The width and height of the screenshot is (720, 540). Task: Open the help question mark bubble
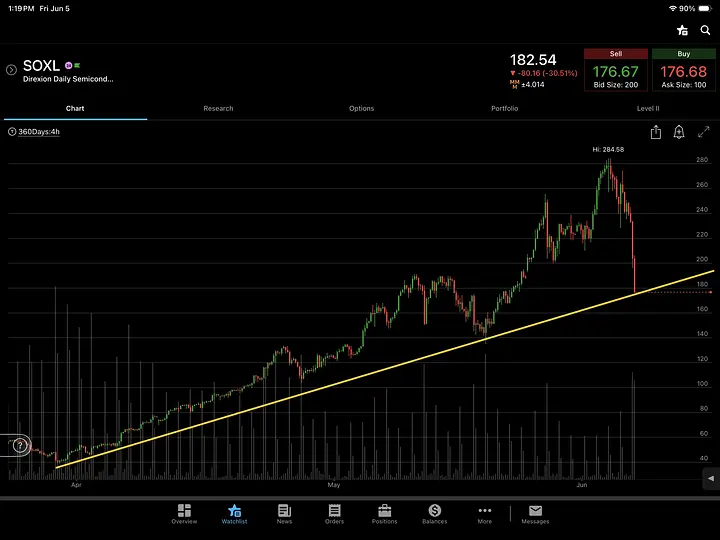[x=20, y=445]
